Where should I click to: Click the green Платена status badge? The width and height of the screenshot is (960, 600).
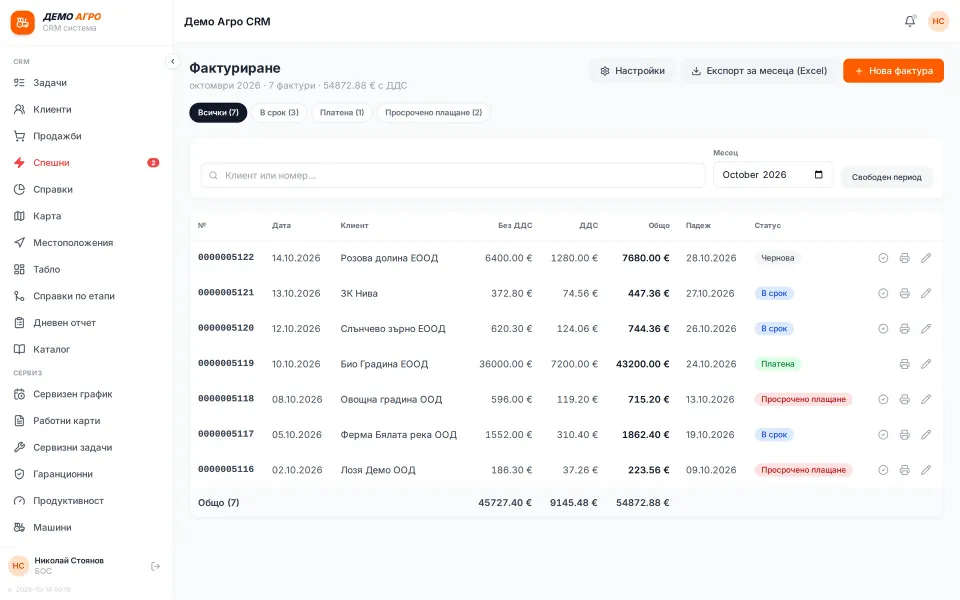(778, 364)
